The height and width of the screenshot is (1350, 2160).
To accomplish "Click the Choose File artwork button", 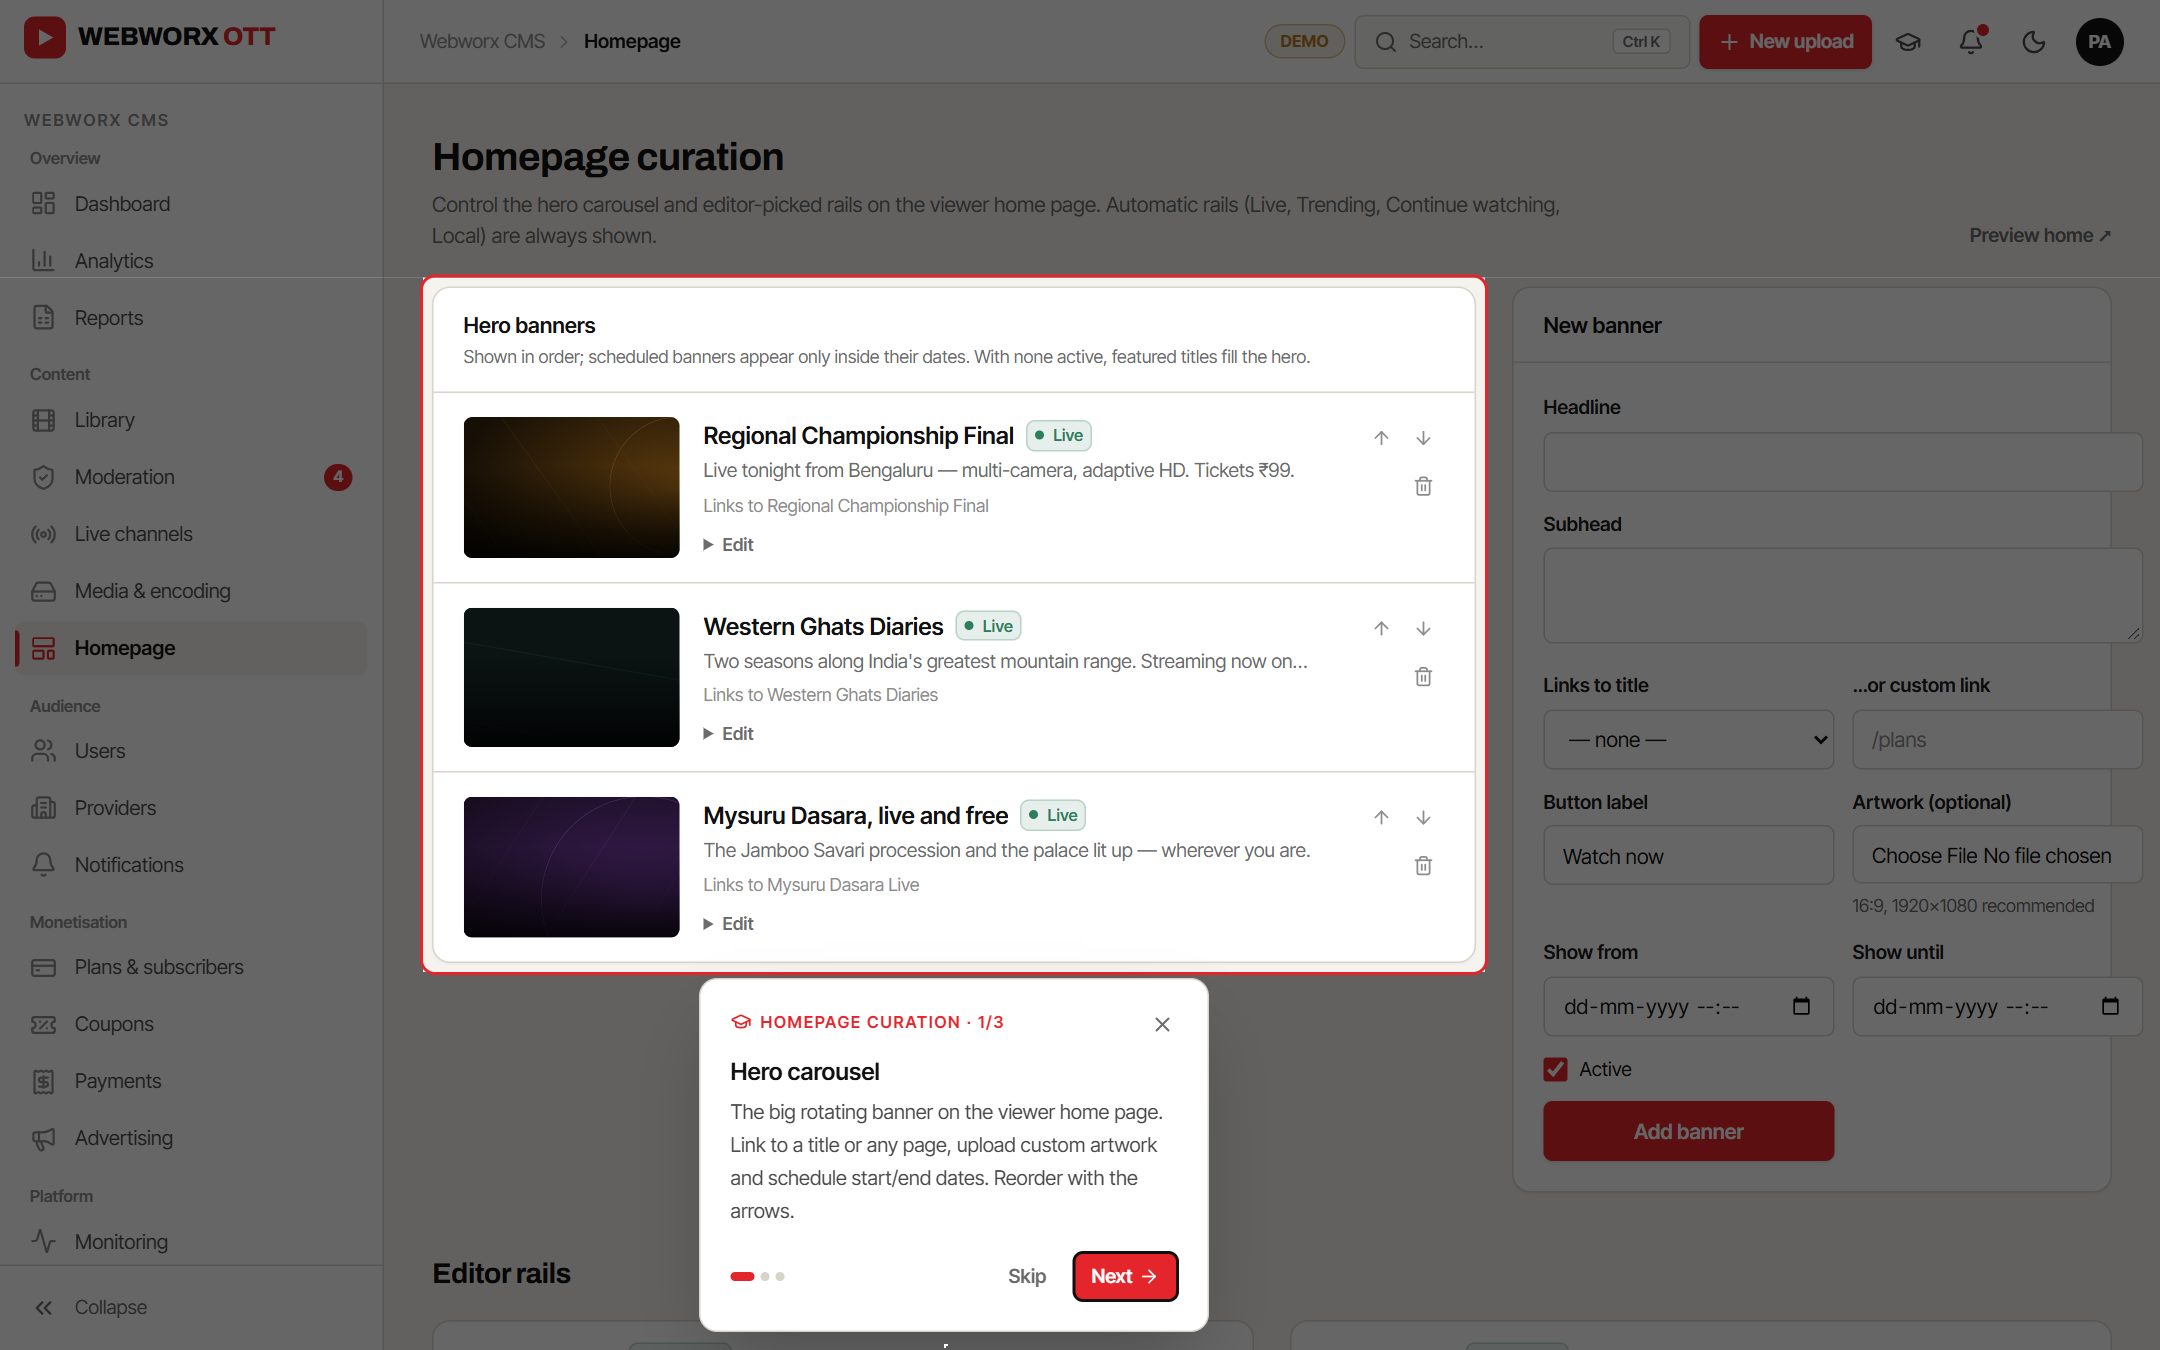I will [1924, 856].
